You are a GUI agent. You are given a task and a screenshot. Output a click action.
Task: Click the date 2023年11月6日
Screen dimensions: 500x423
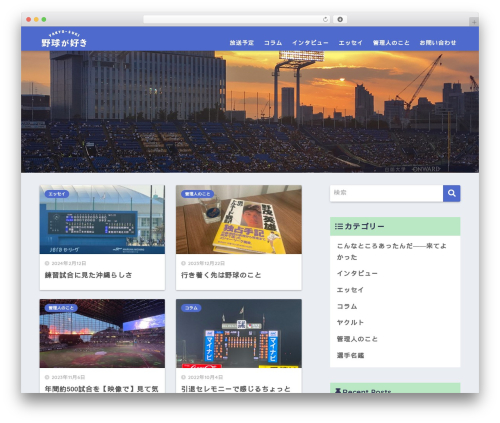[x=68, y=377]
